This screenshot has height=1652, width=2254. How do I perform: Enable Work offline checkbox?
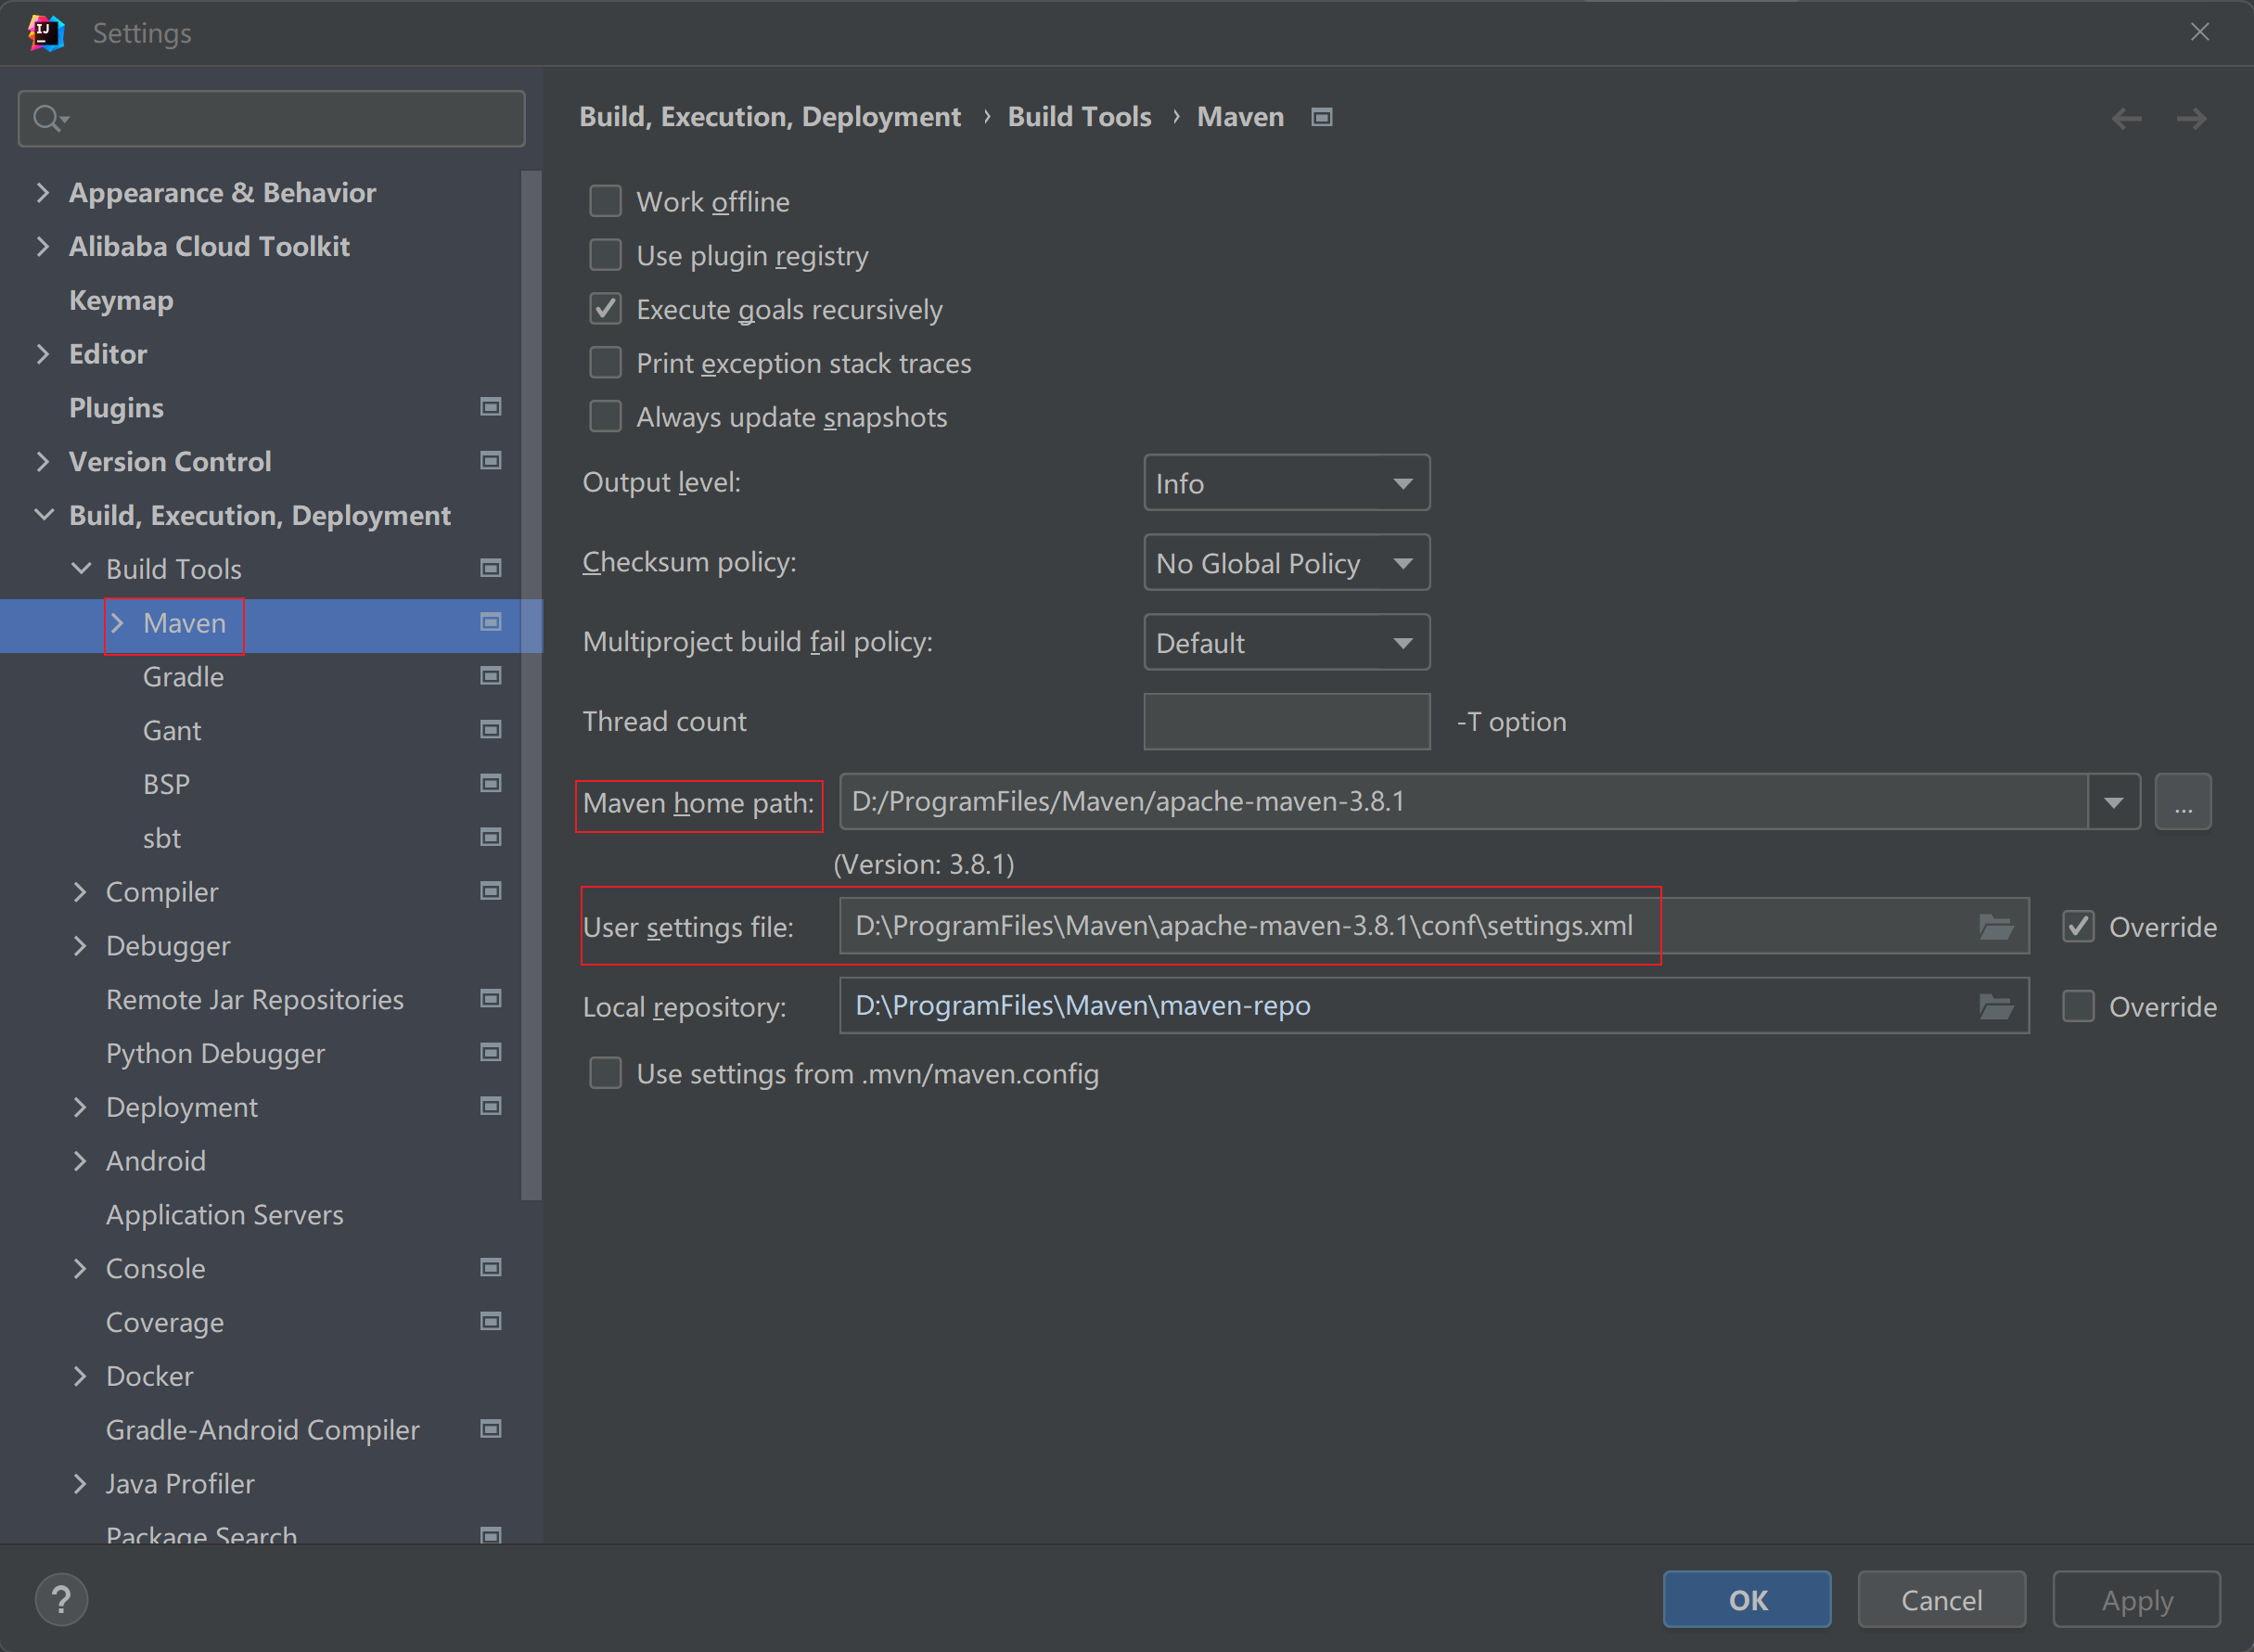pos(605,201)
